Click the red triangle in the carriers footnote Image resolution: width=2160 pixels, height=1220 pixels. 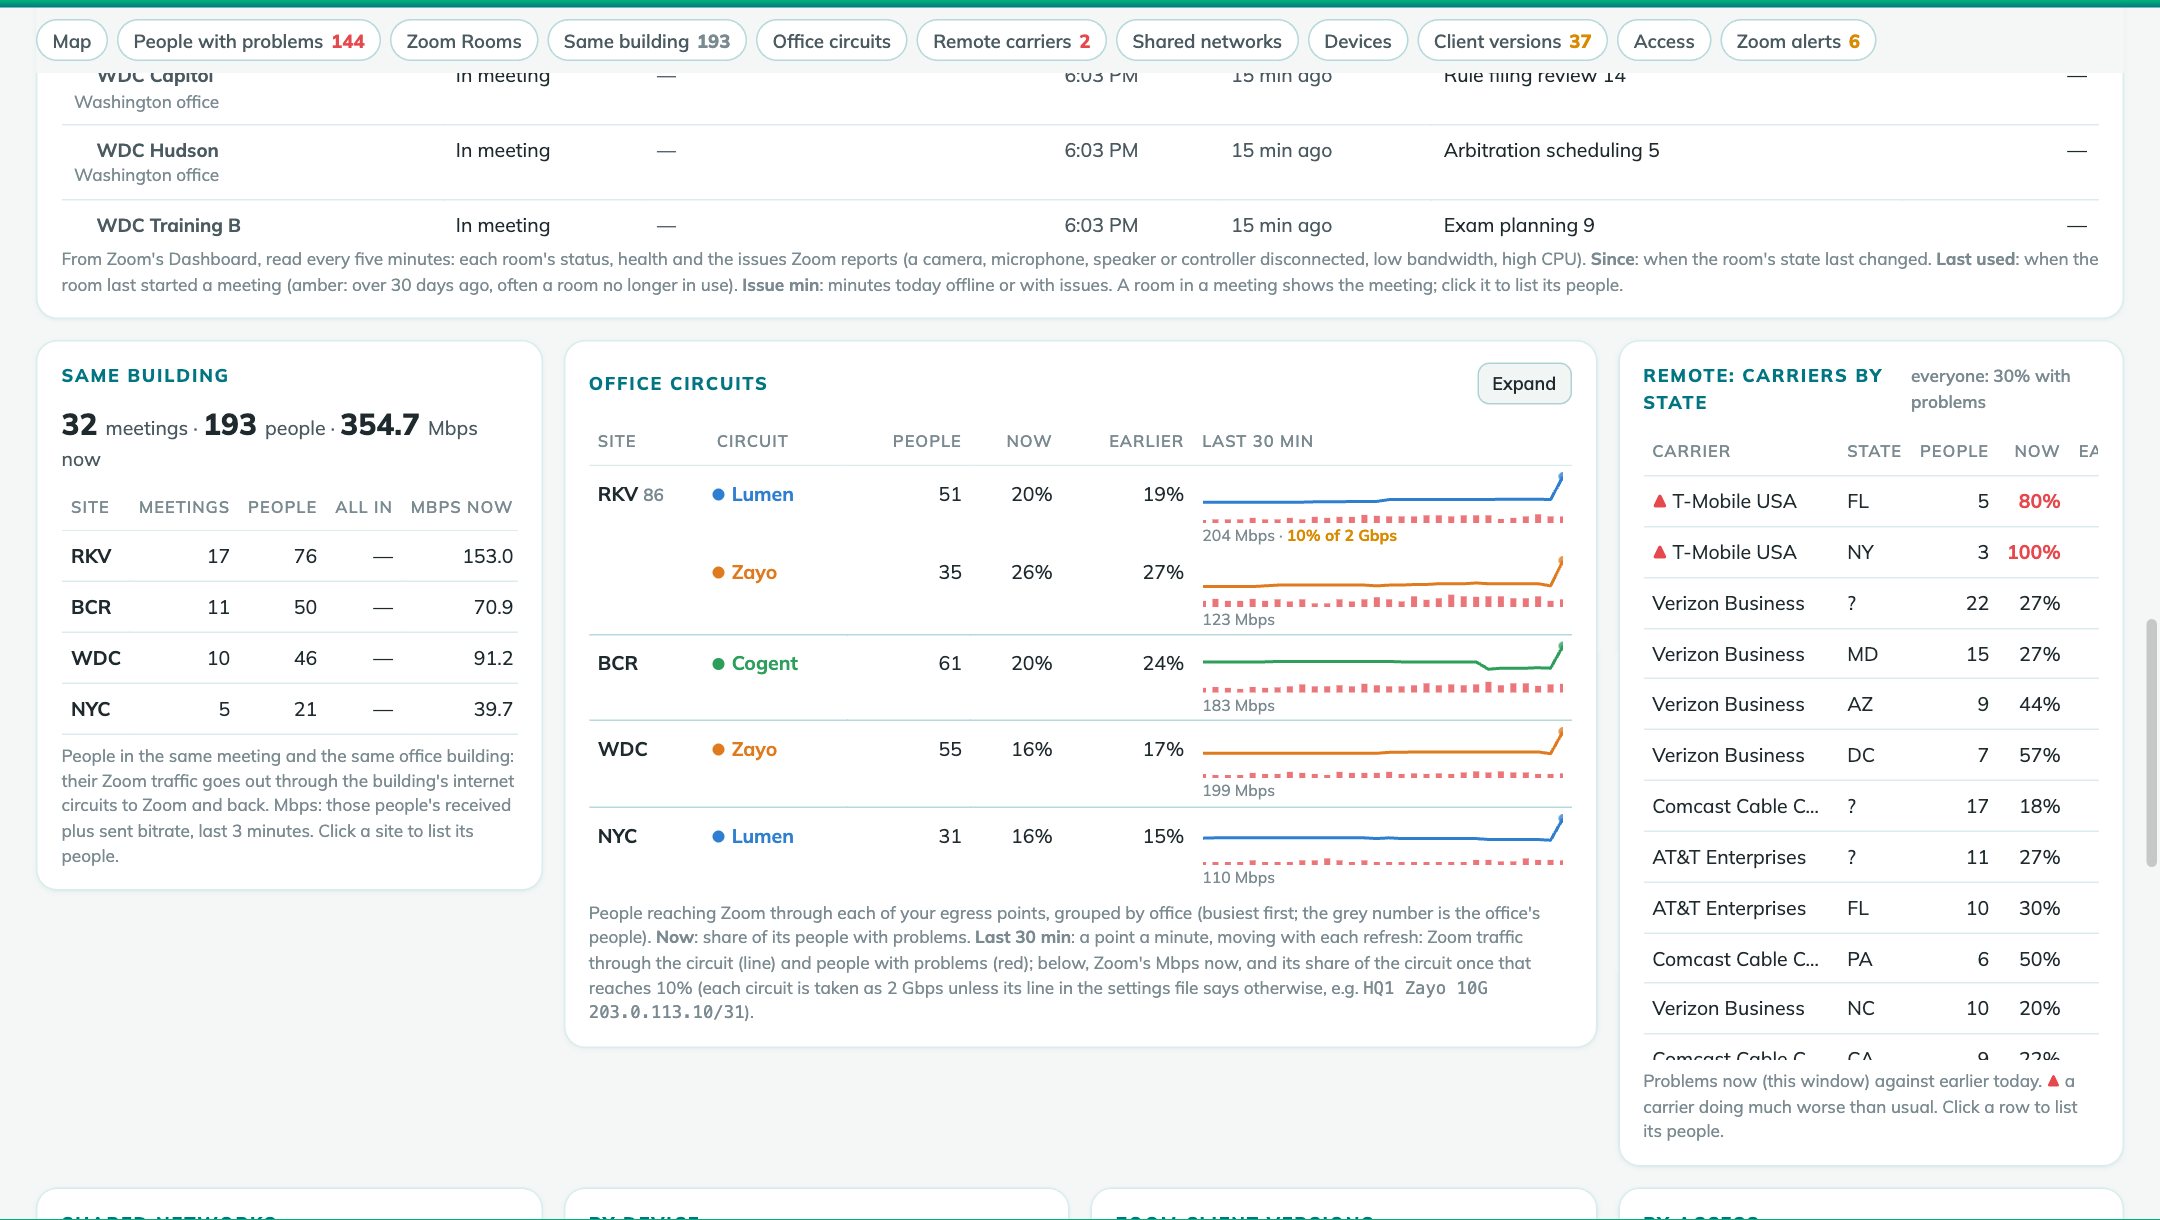2053,1081
